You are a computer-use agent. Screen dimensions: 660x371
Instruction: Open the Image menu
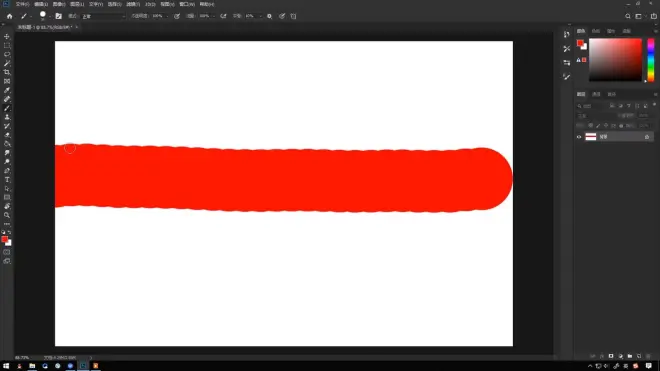59,4
